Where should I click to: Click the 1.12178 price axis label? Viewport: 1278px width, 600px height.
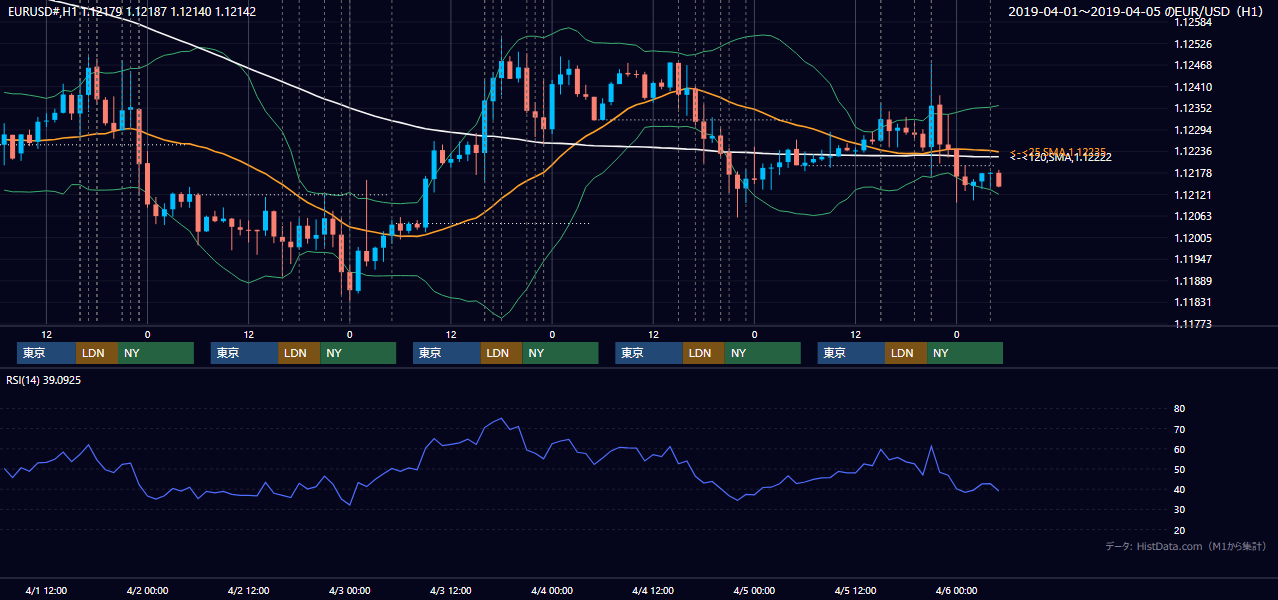(1193, 173)
